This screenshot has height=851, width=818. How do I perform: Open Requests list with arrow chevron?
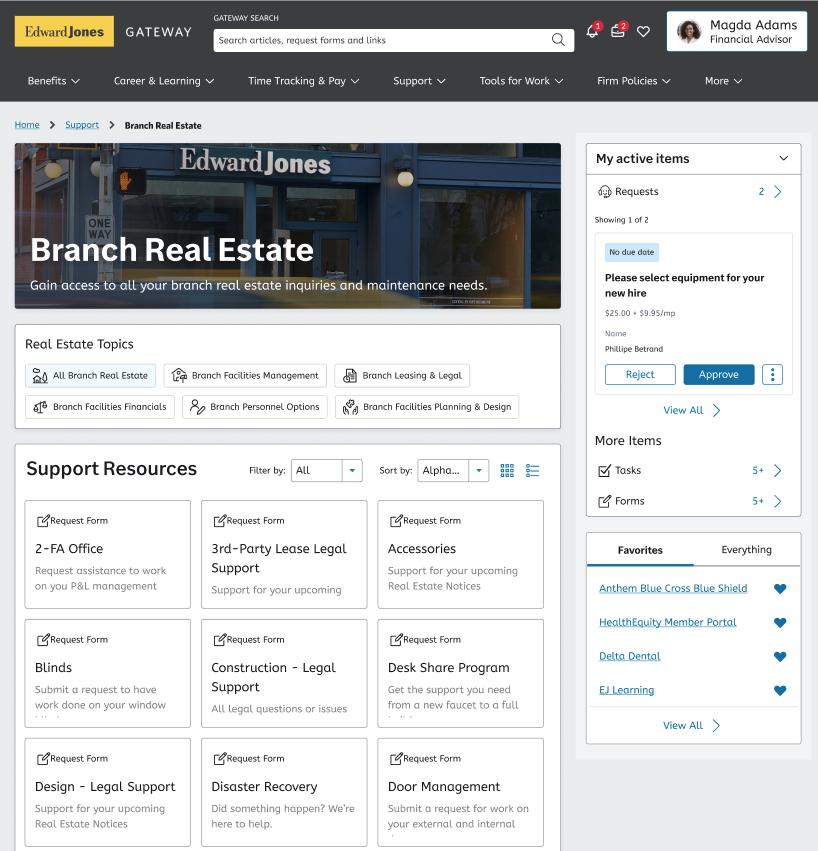click(x=777, y=192)
